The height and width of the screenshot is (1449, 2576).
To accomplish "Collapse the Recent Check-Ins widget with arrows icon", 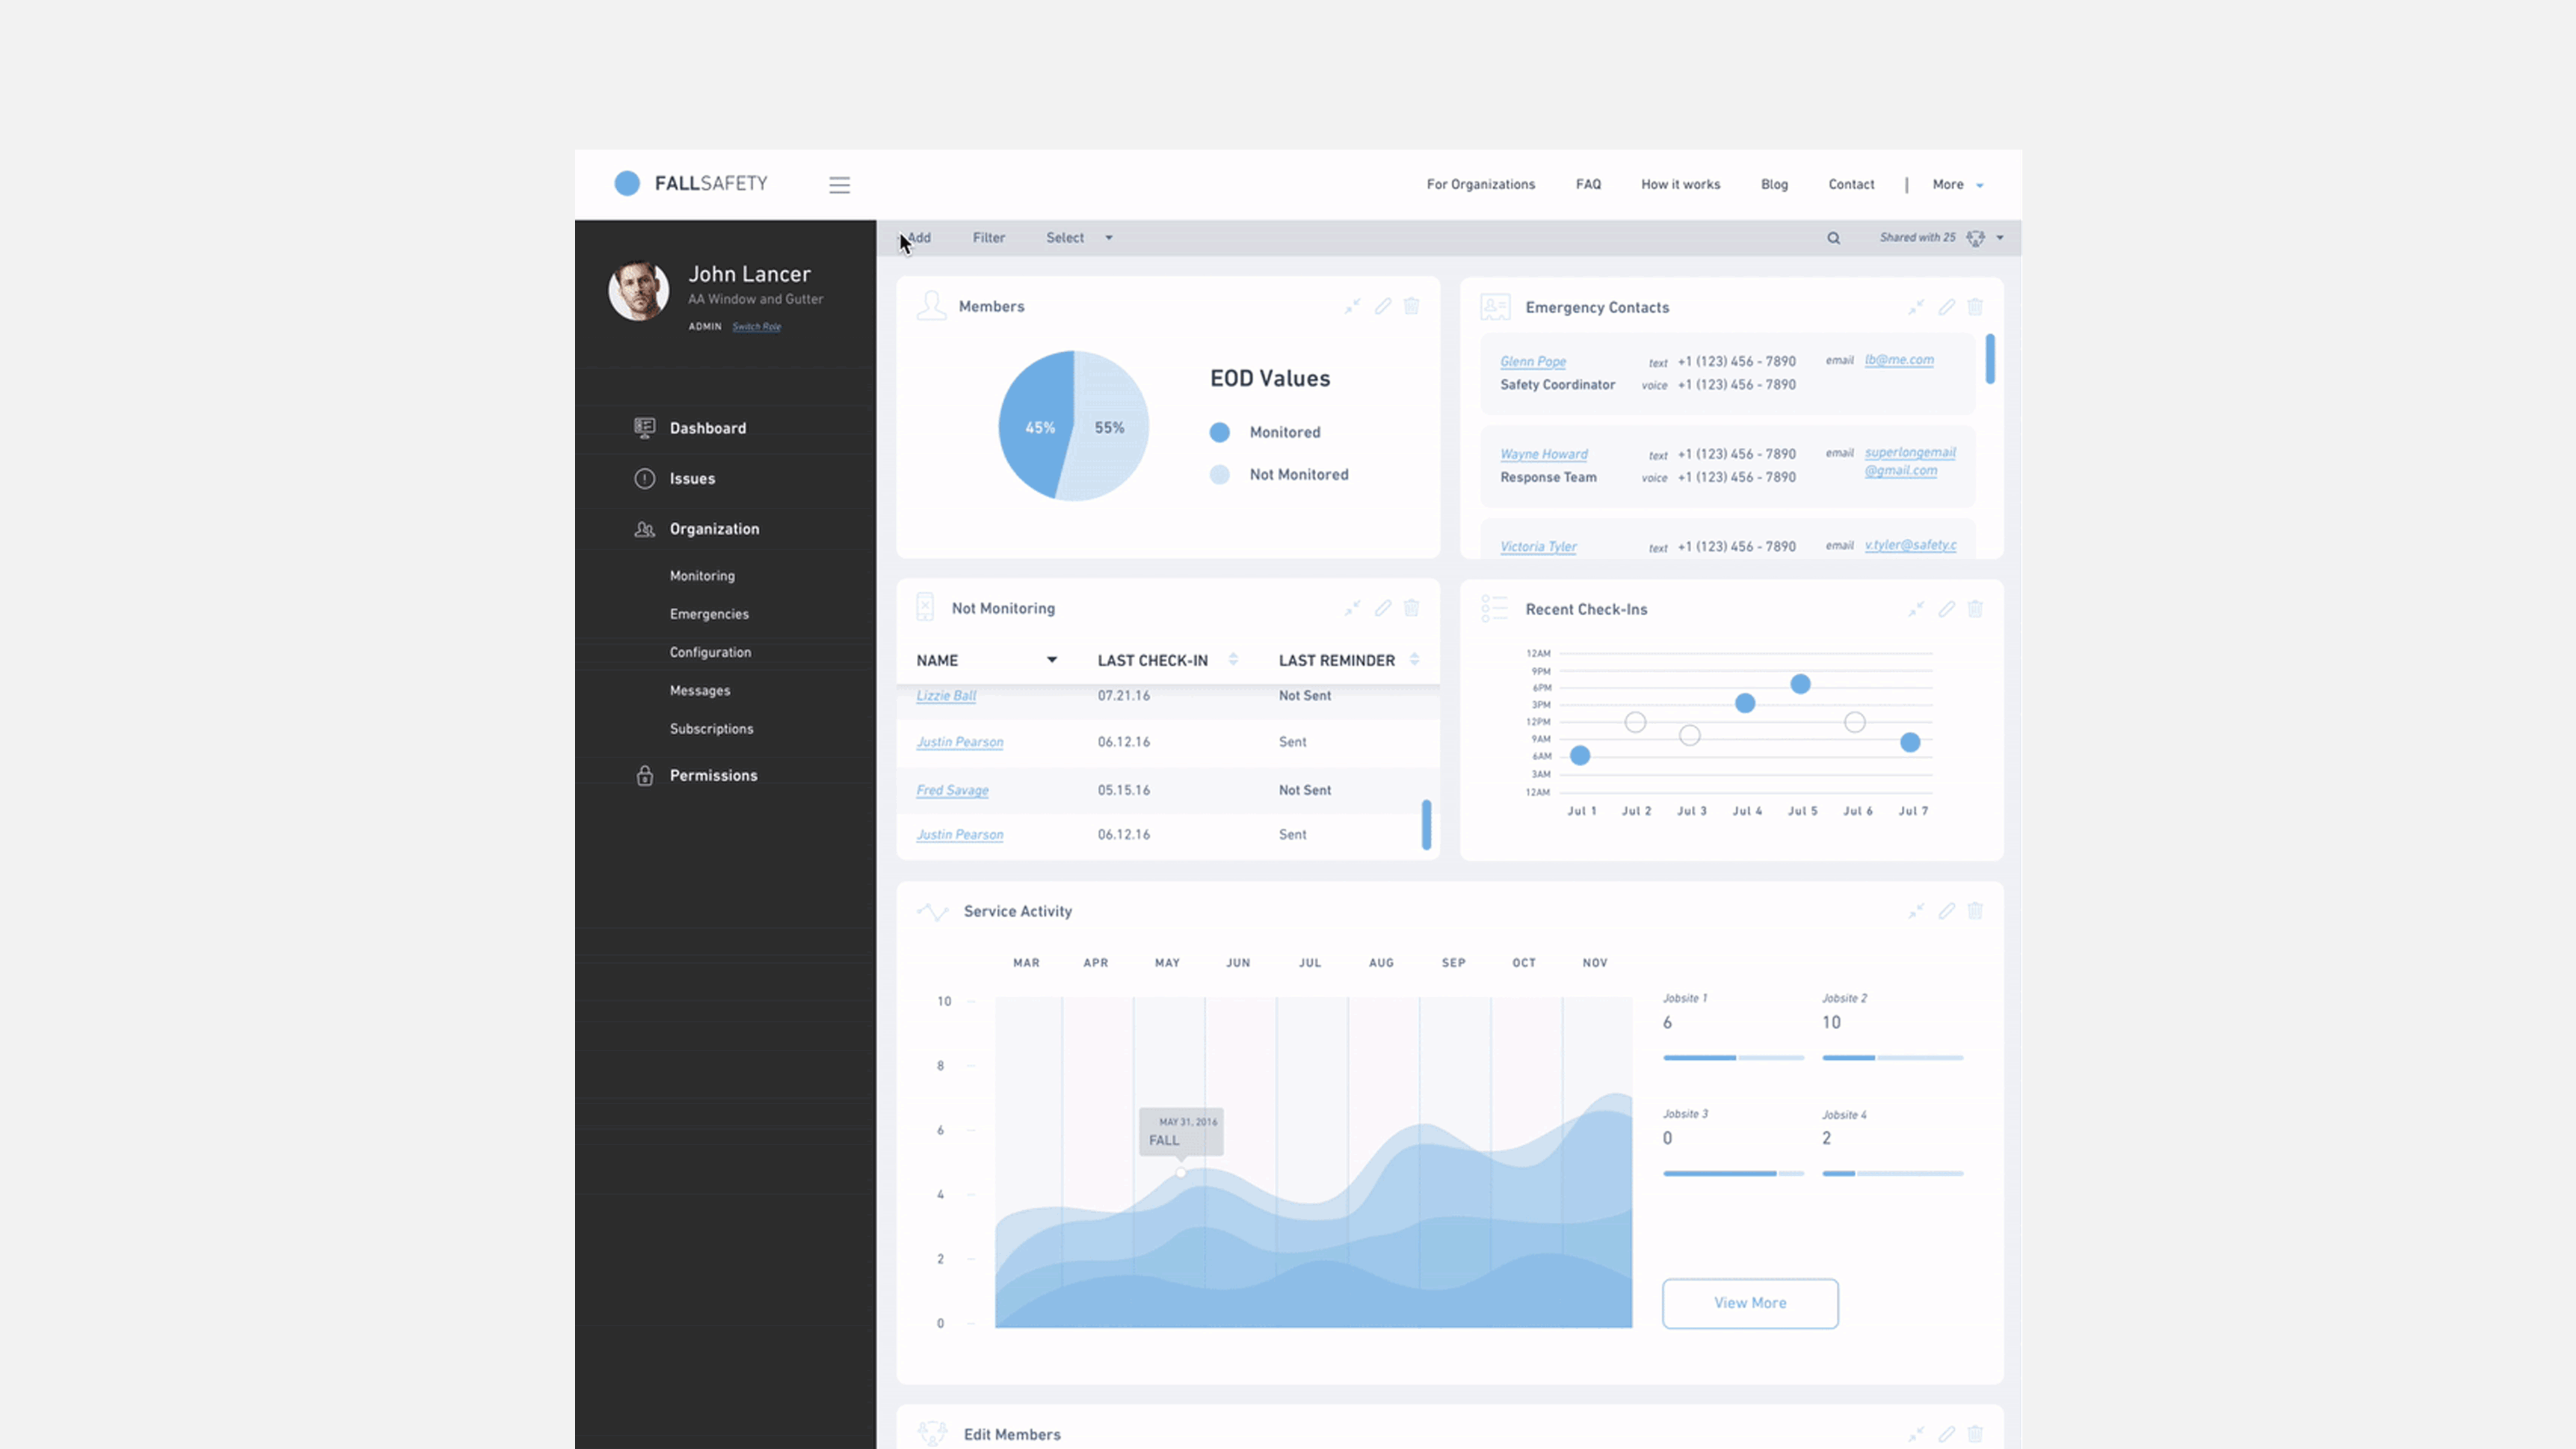I will coord(1915,609).
